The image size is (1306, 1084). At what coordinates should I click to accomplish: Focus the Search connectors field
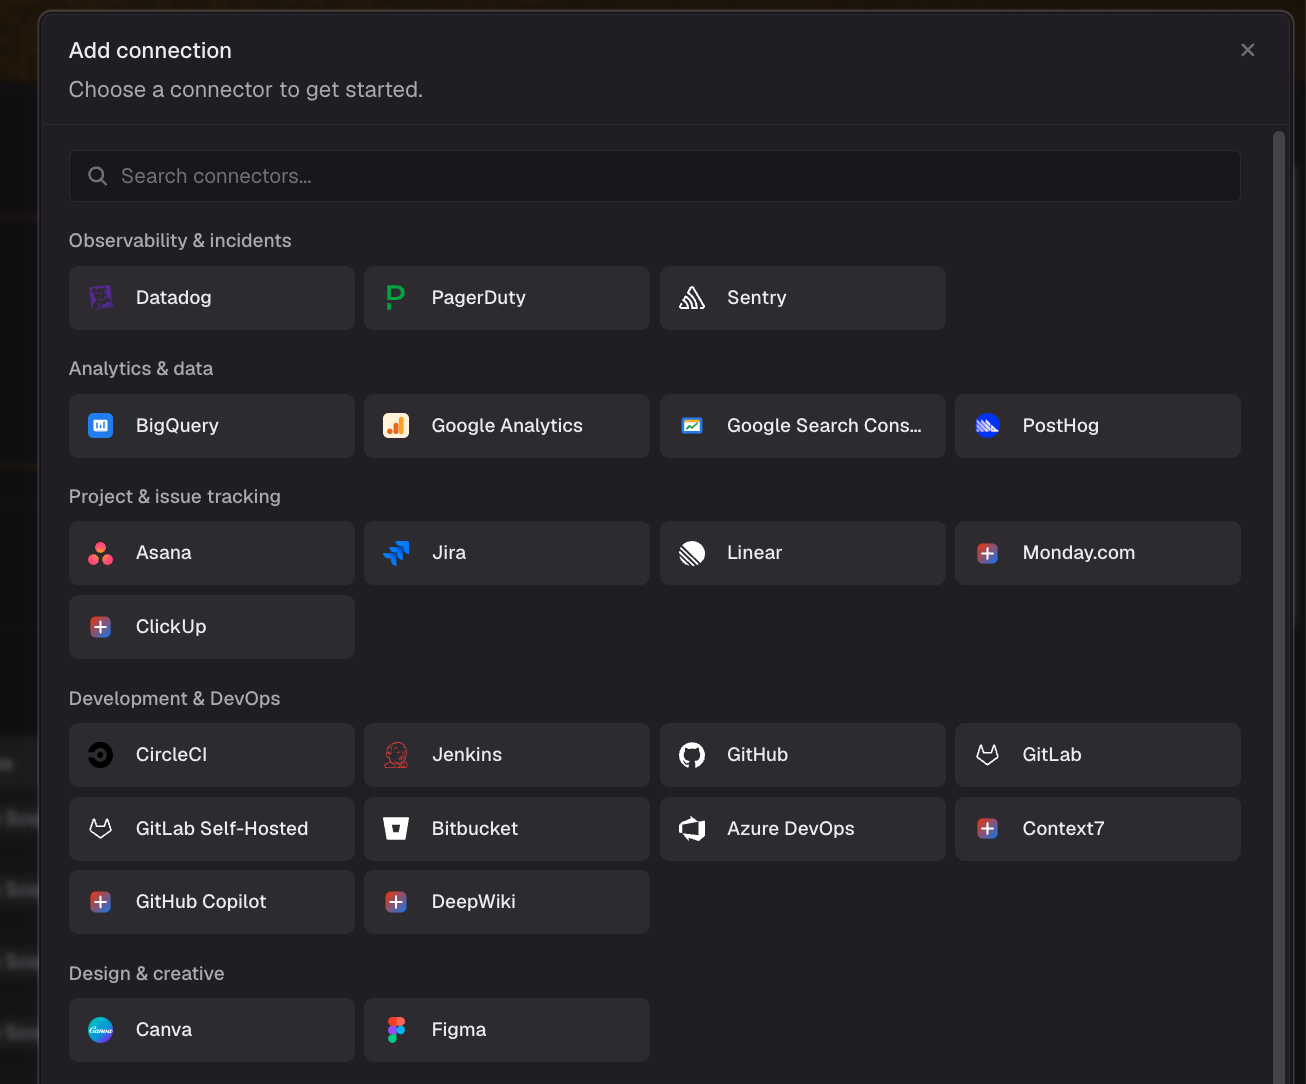coord(655,176)
